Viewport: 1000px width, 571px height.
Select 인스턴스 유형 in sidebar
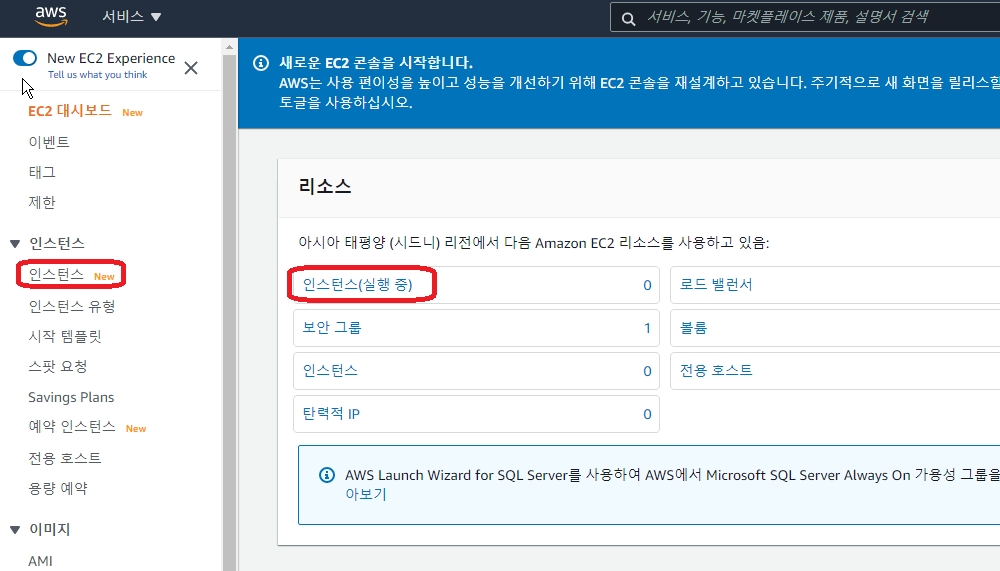tap(72, 306)
